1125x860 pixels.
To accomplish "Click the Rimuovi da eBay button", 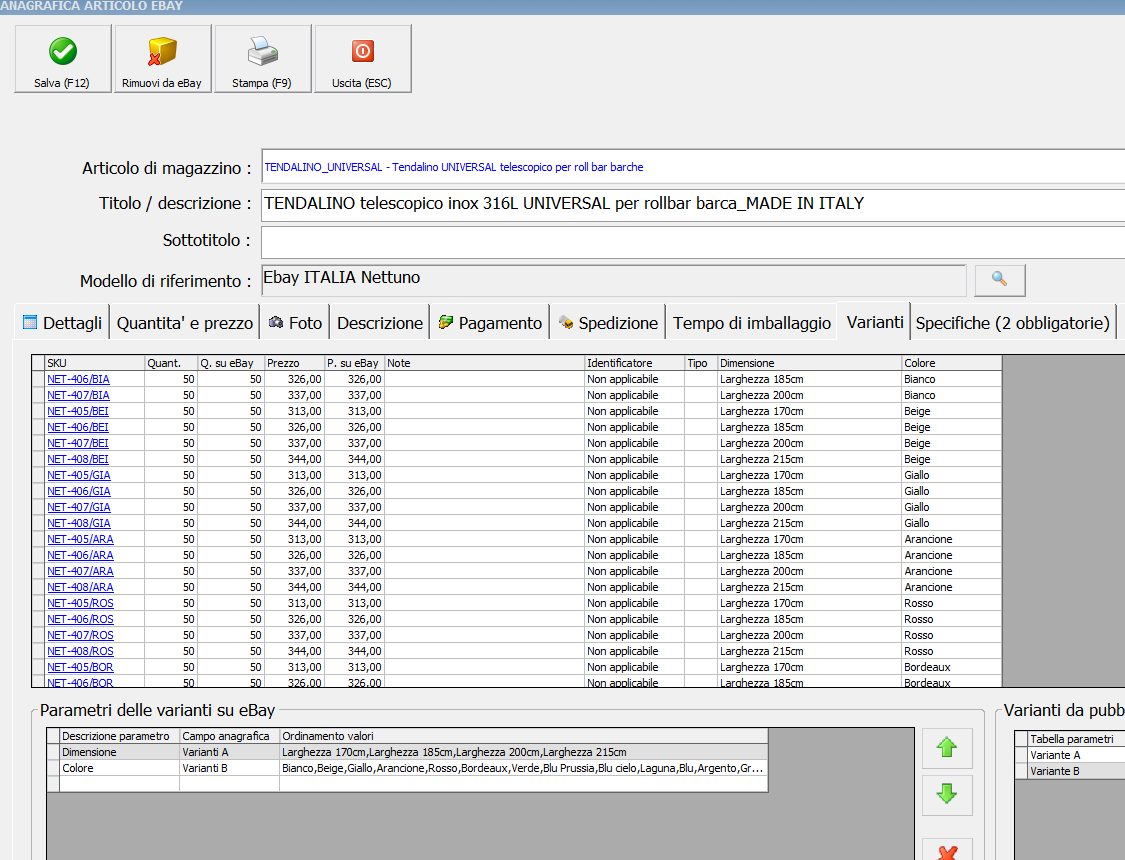I will click(x=162, y=59).
